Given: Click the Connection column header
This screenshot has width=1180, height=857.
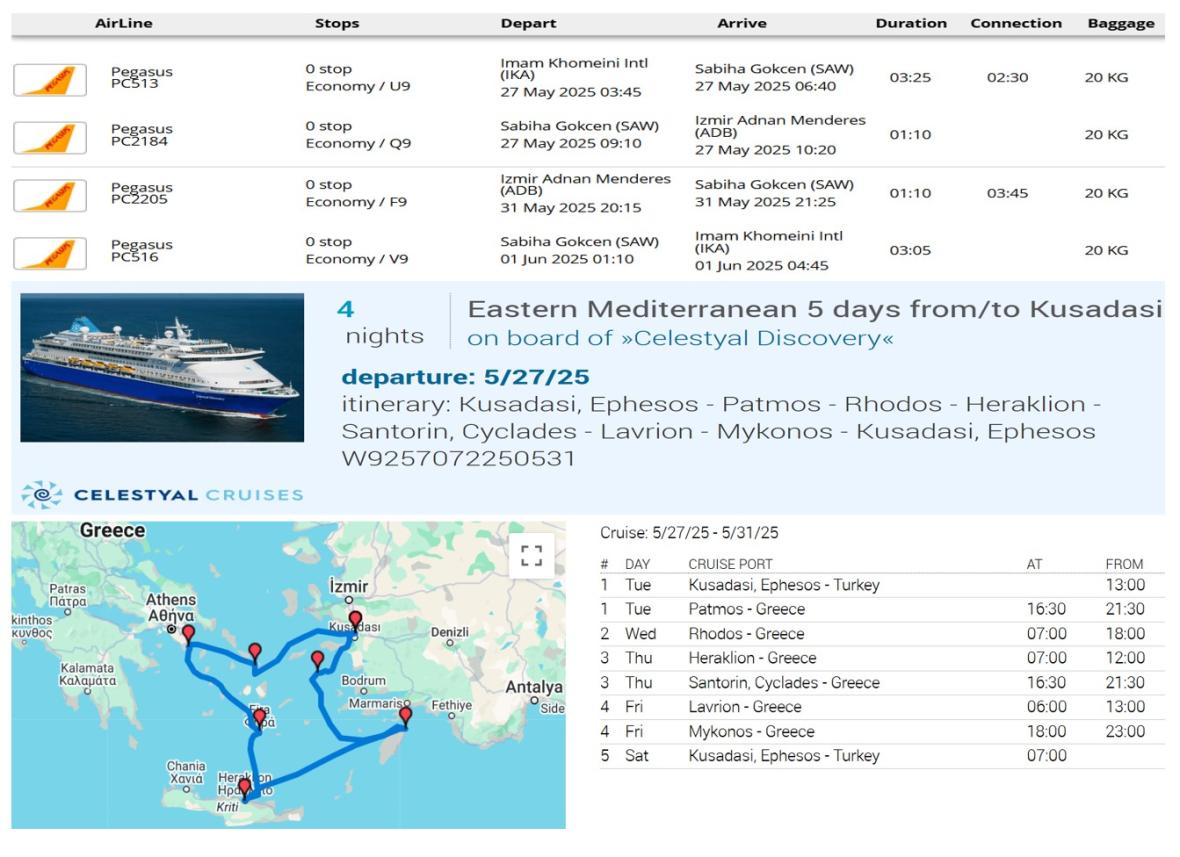Looking at the screenshot, I should point(1015,24).
